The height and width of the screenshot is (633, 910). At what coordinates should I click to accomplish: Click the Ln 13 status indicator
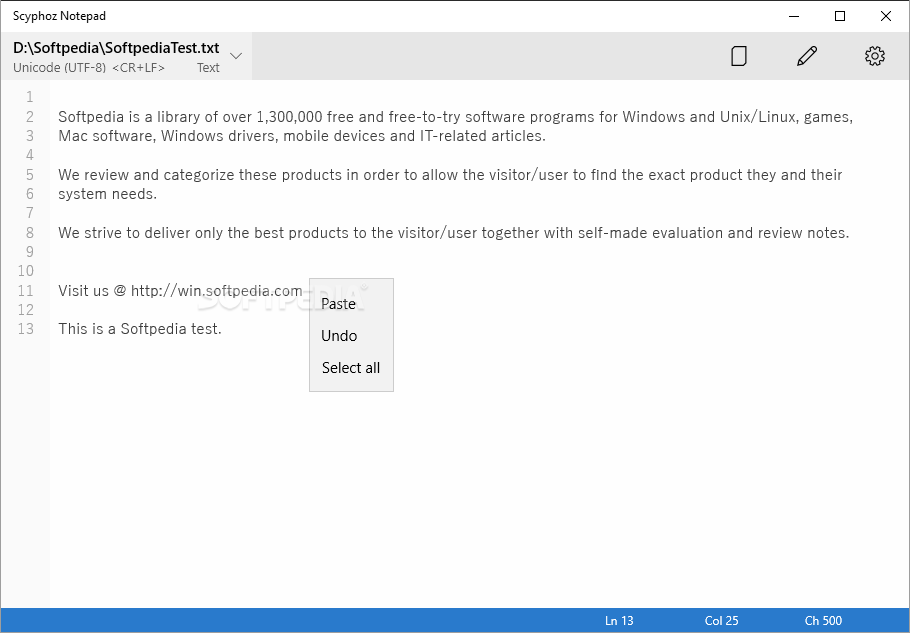click(x=619, y=620)
